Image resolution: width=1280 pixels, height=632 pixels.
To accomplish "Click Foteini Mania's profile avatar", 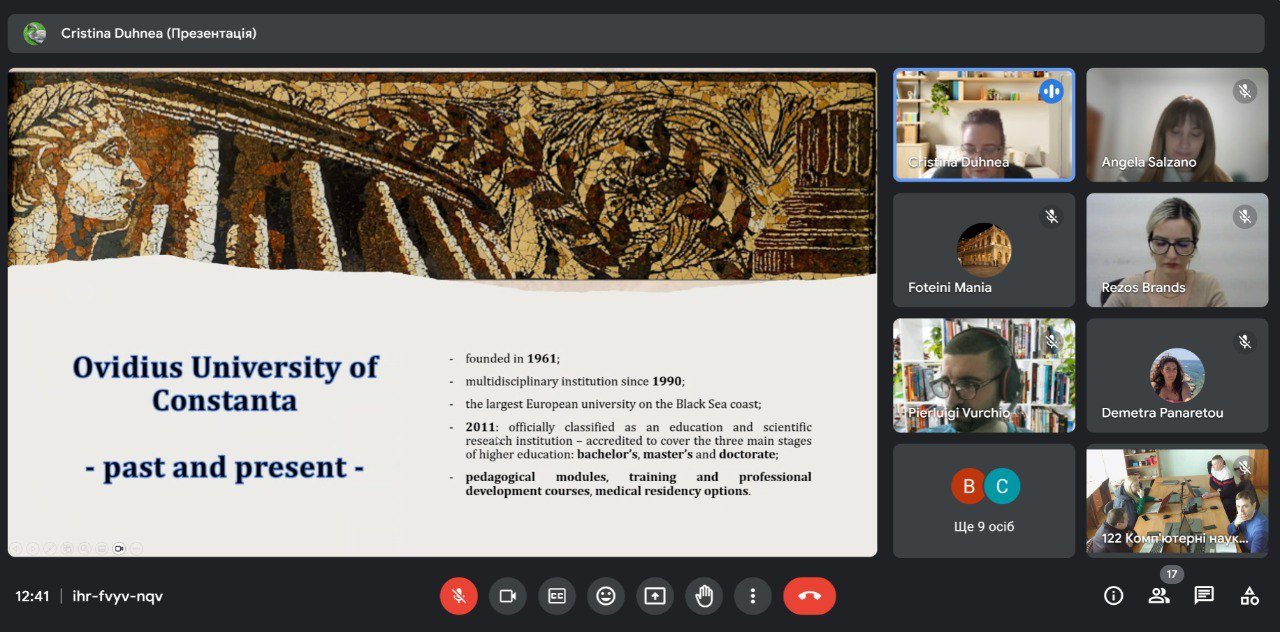I will (984, 249).
